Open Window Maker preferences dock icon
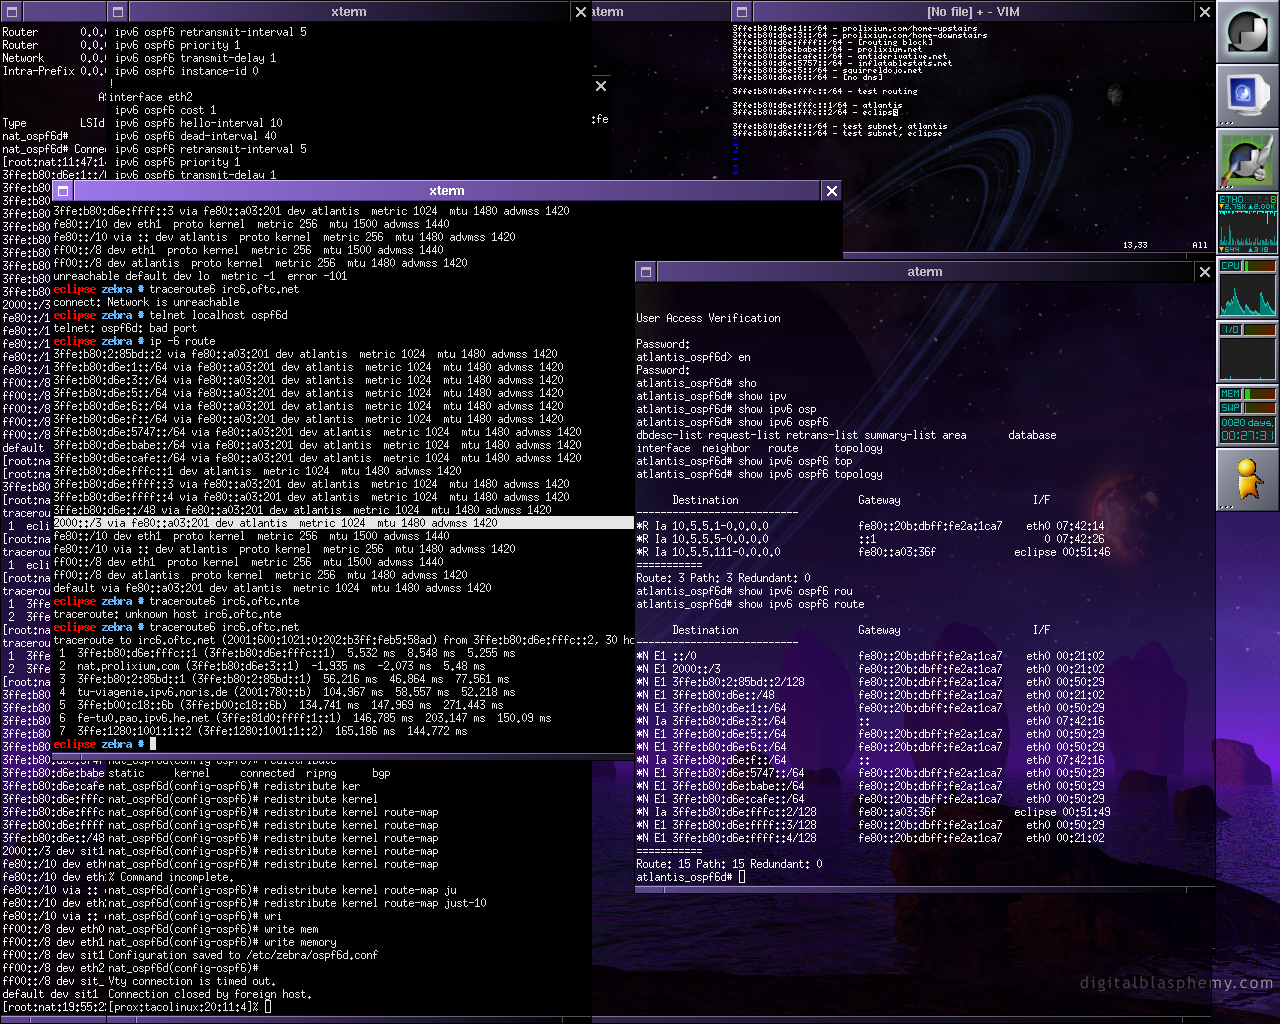The height and width of the screenshot is (1024, 1280). click(x=1247, y=159)
